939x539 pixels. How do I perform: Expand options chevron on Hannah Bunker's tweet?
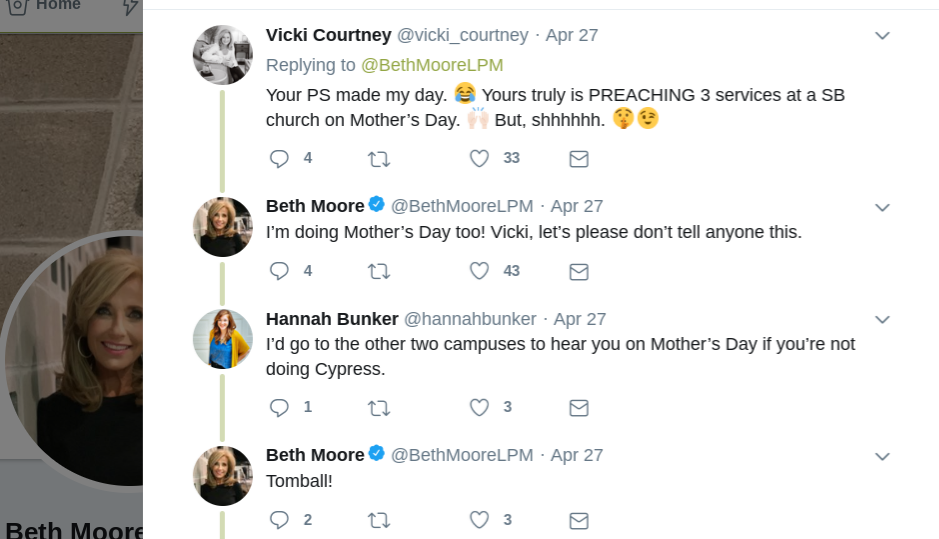pyautogui.click(x=882, y=320)
